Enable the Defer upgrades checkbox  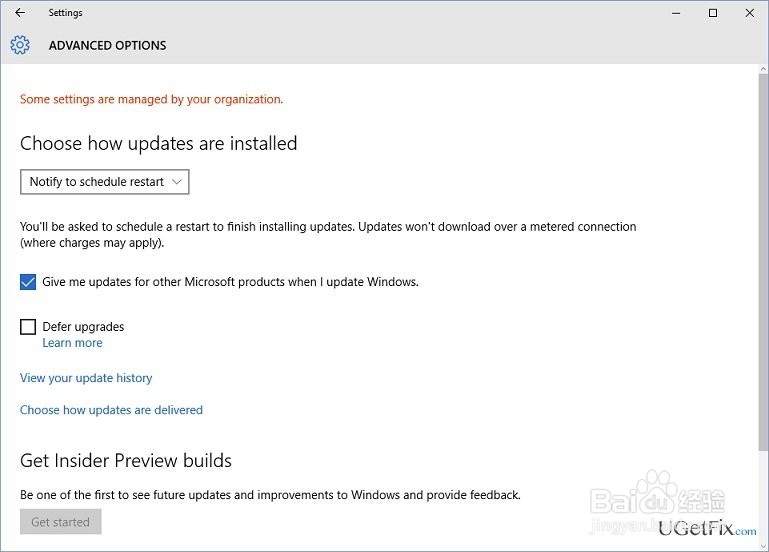(x=28, y=327)
